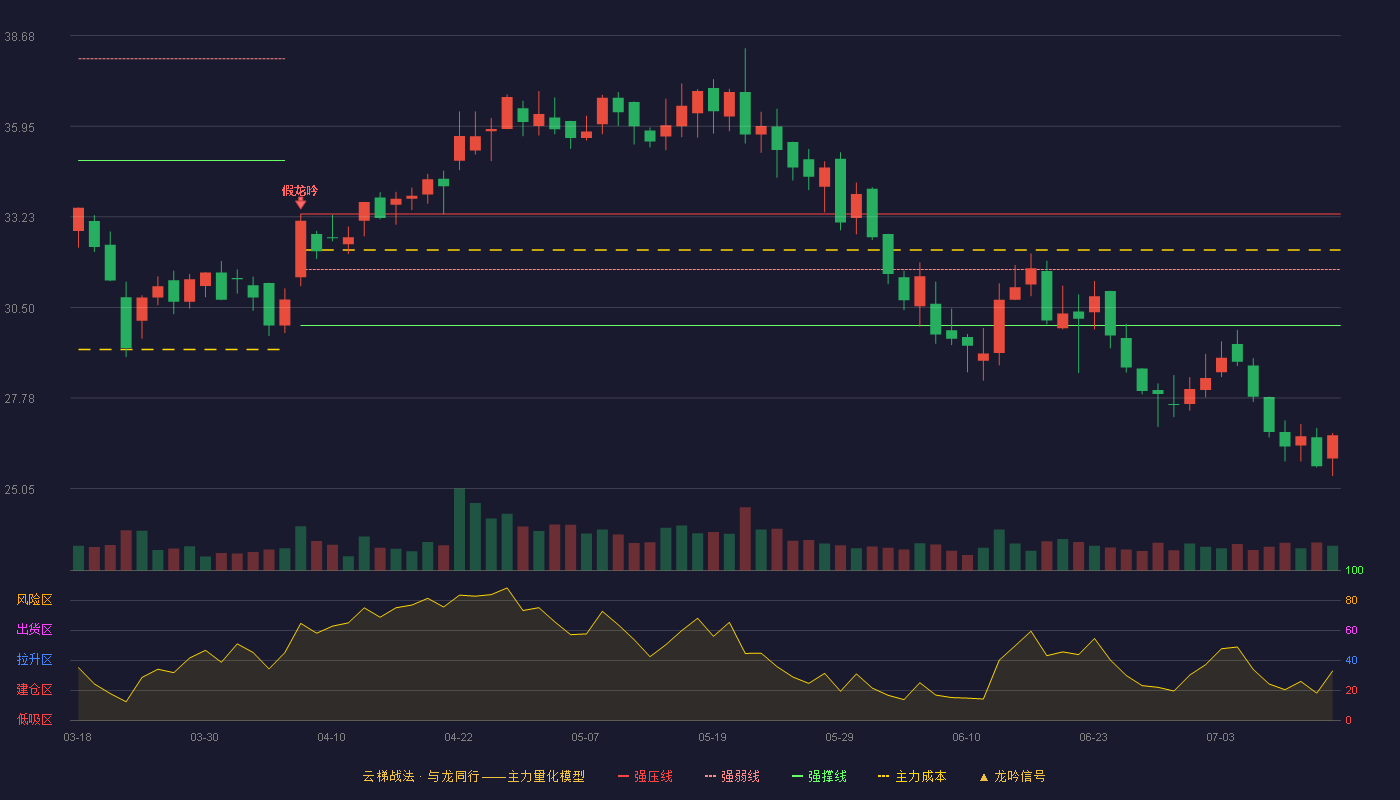This screenshot has width=1400, height=800.
Task: Select the 出货区 zone label
Action: pyautogui.click(x=35, y=630)
